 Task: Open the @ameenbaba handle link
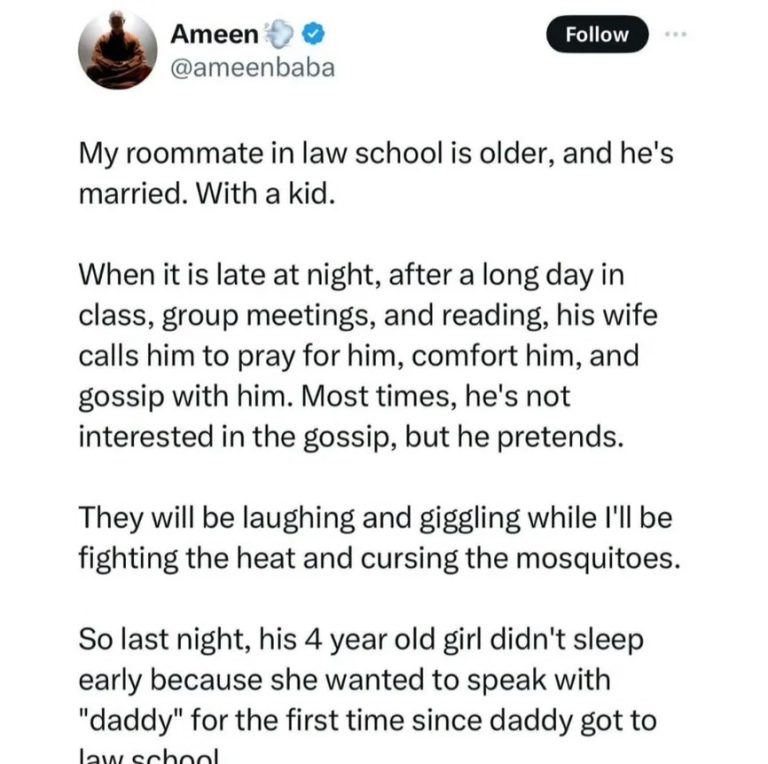point(253,68)
